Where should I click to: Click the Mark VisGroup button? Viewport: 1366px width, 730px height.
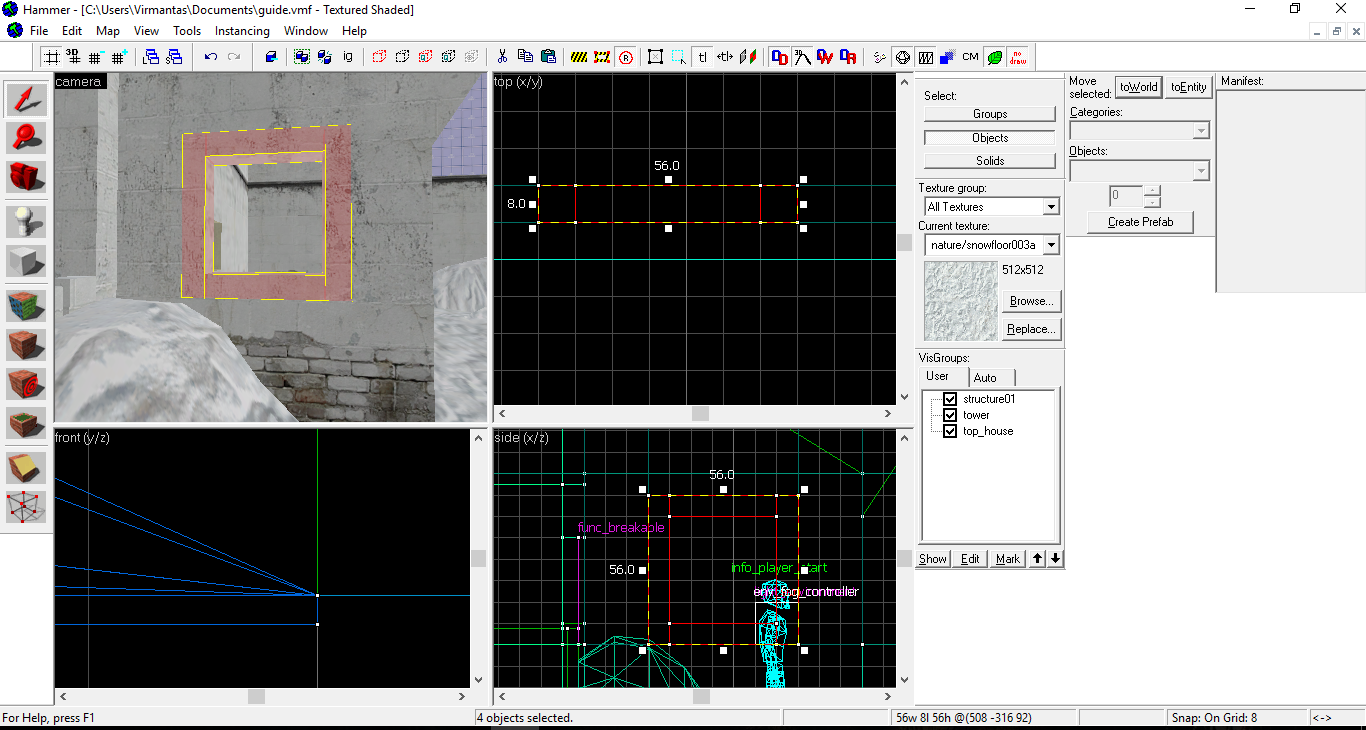coord(1008,559)
